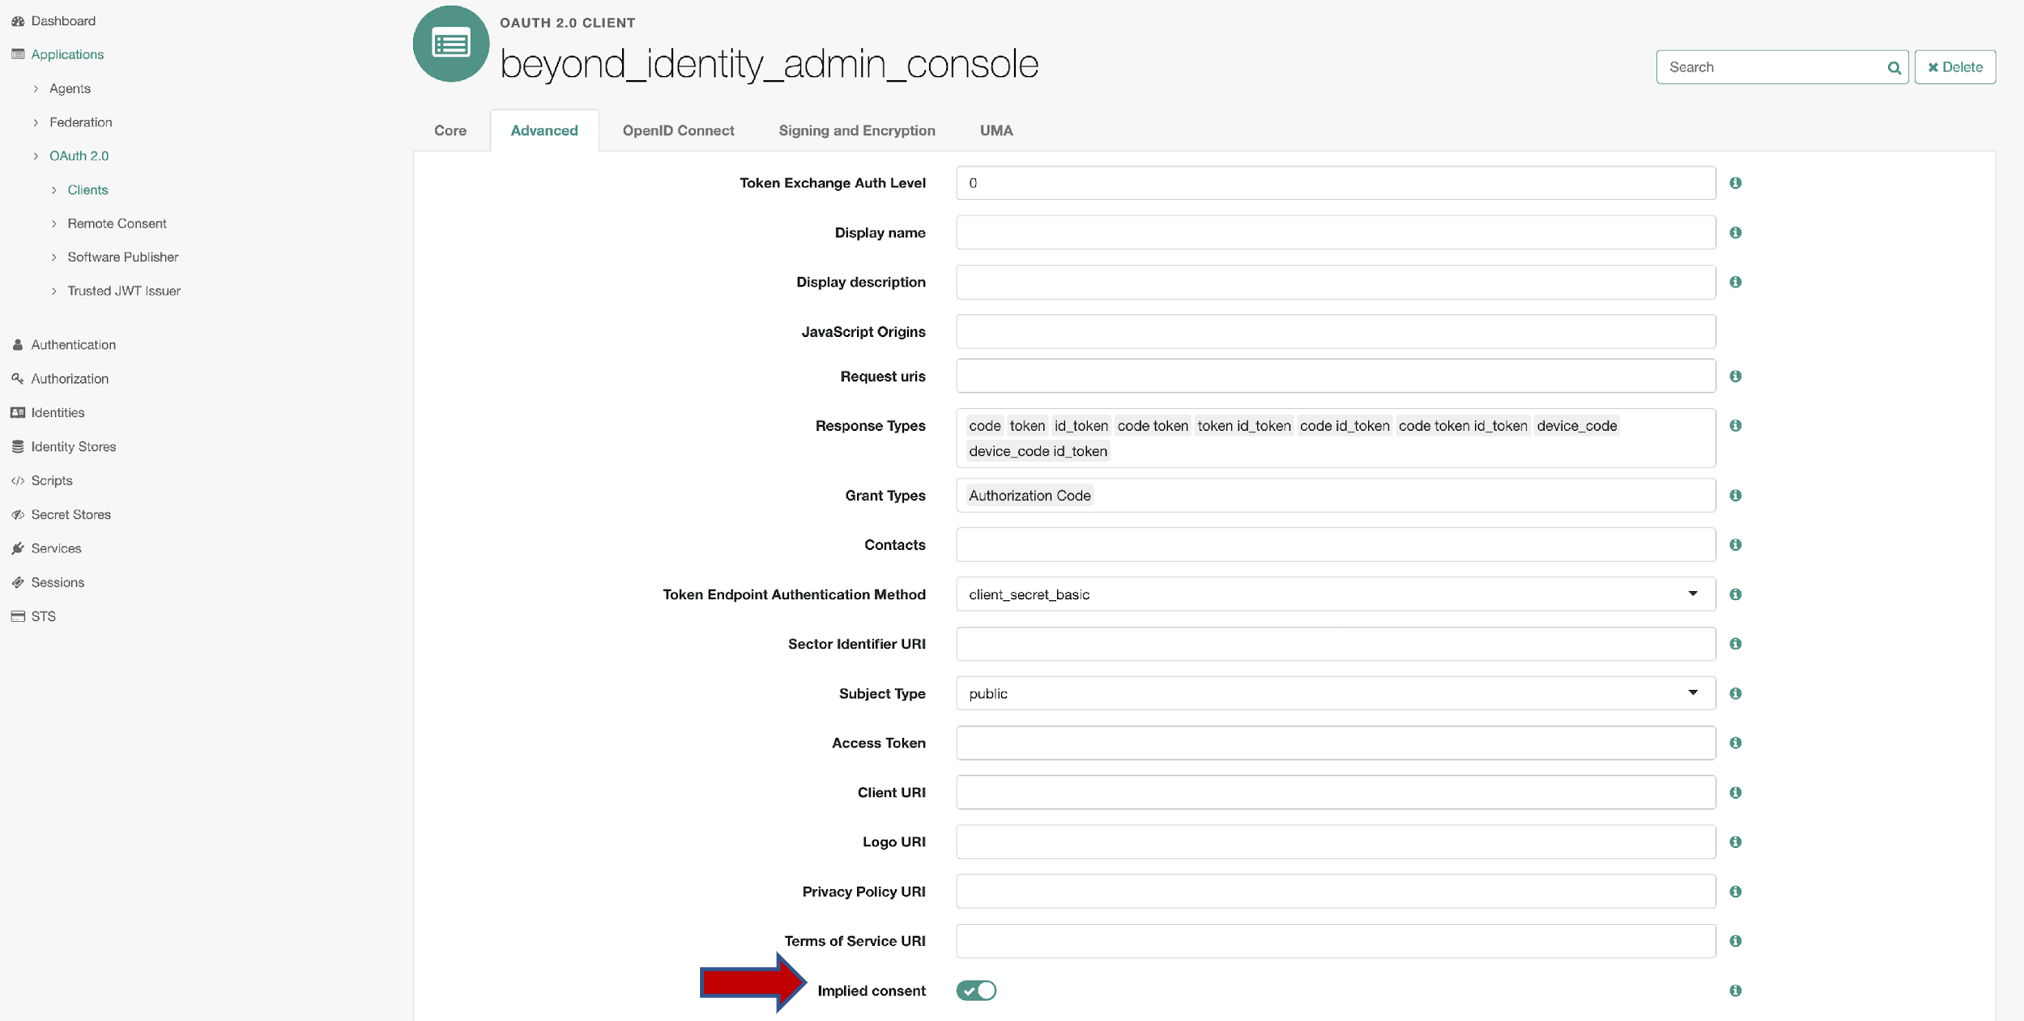
Task: Open Applications in the sidebar
Action: coord(67,55)
